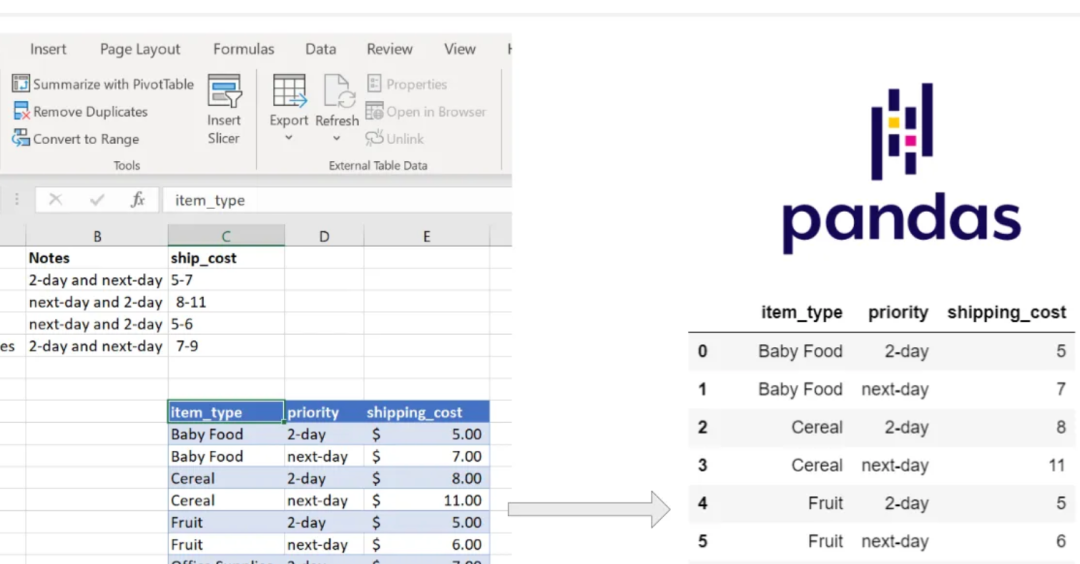Screen dimensions: 1080x564
Task: Open the Insert Function fx button
Action: pyautogui.click(x=138, y=200)
